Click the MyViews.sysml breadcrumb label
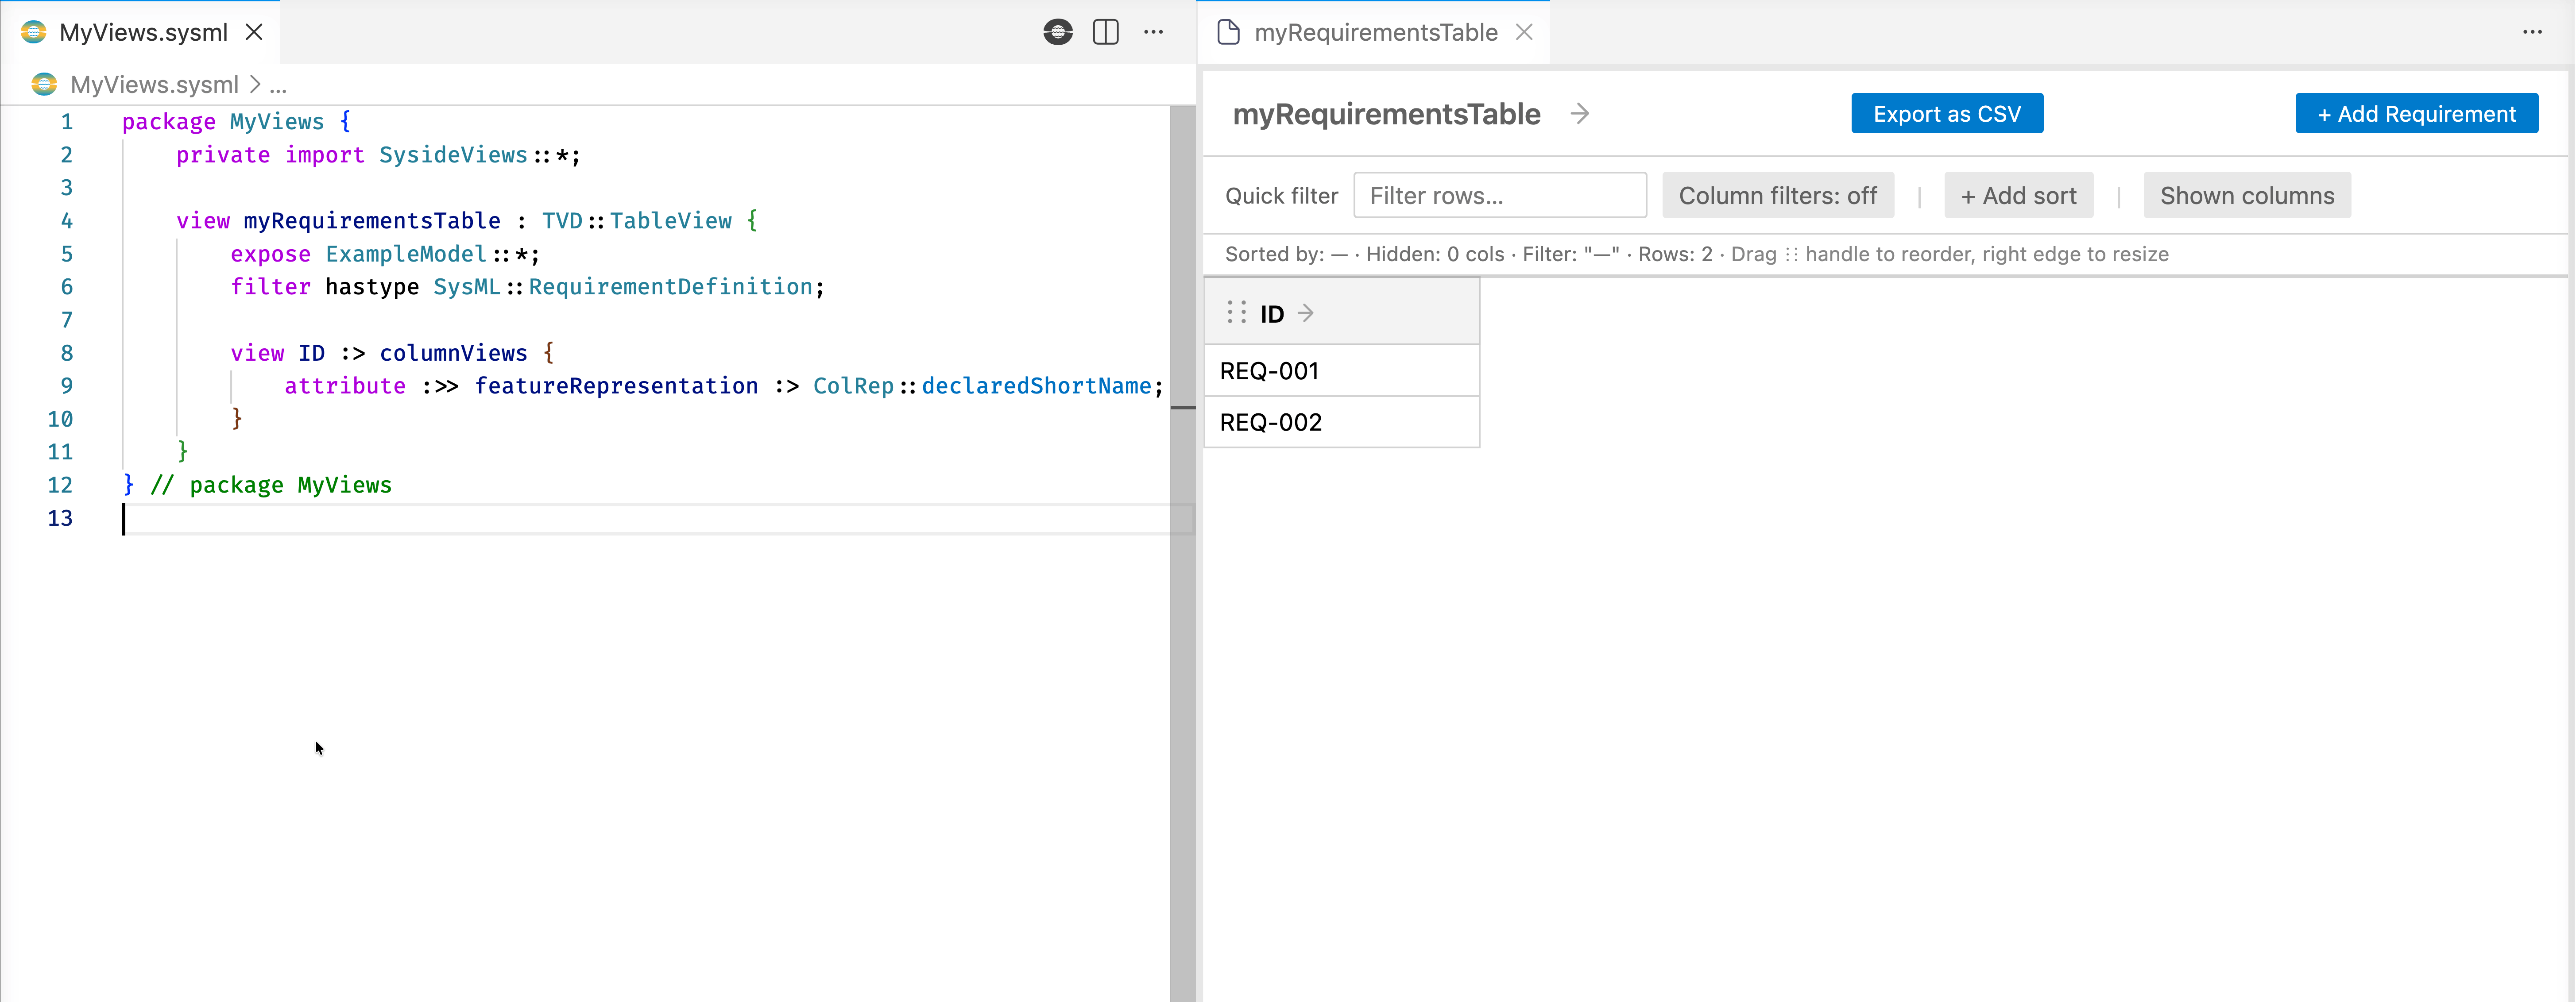Image resolution: width=2576 pixels, height=1002 pixels. 154,84
